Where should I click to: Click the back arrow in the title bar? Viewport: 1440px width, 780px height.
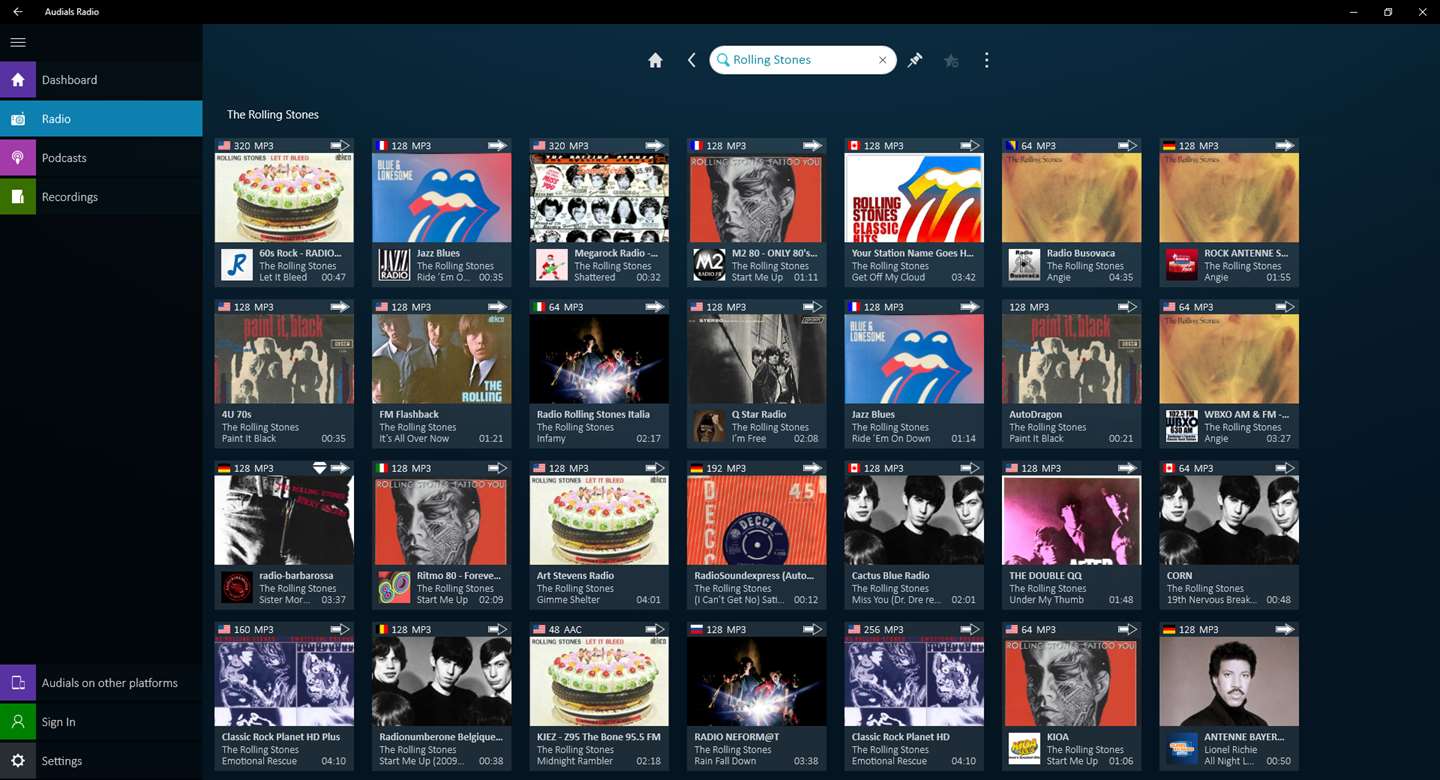[x=18, y=12]
